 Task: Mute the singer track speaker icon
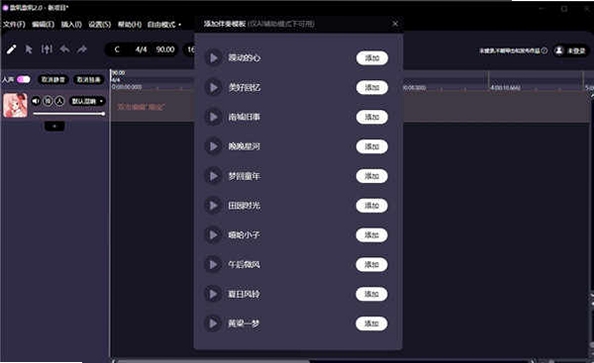[x=36, y=101]
